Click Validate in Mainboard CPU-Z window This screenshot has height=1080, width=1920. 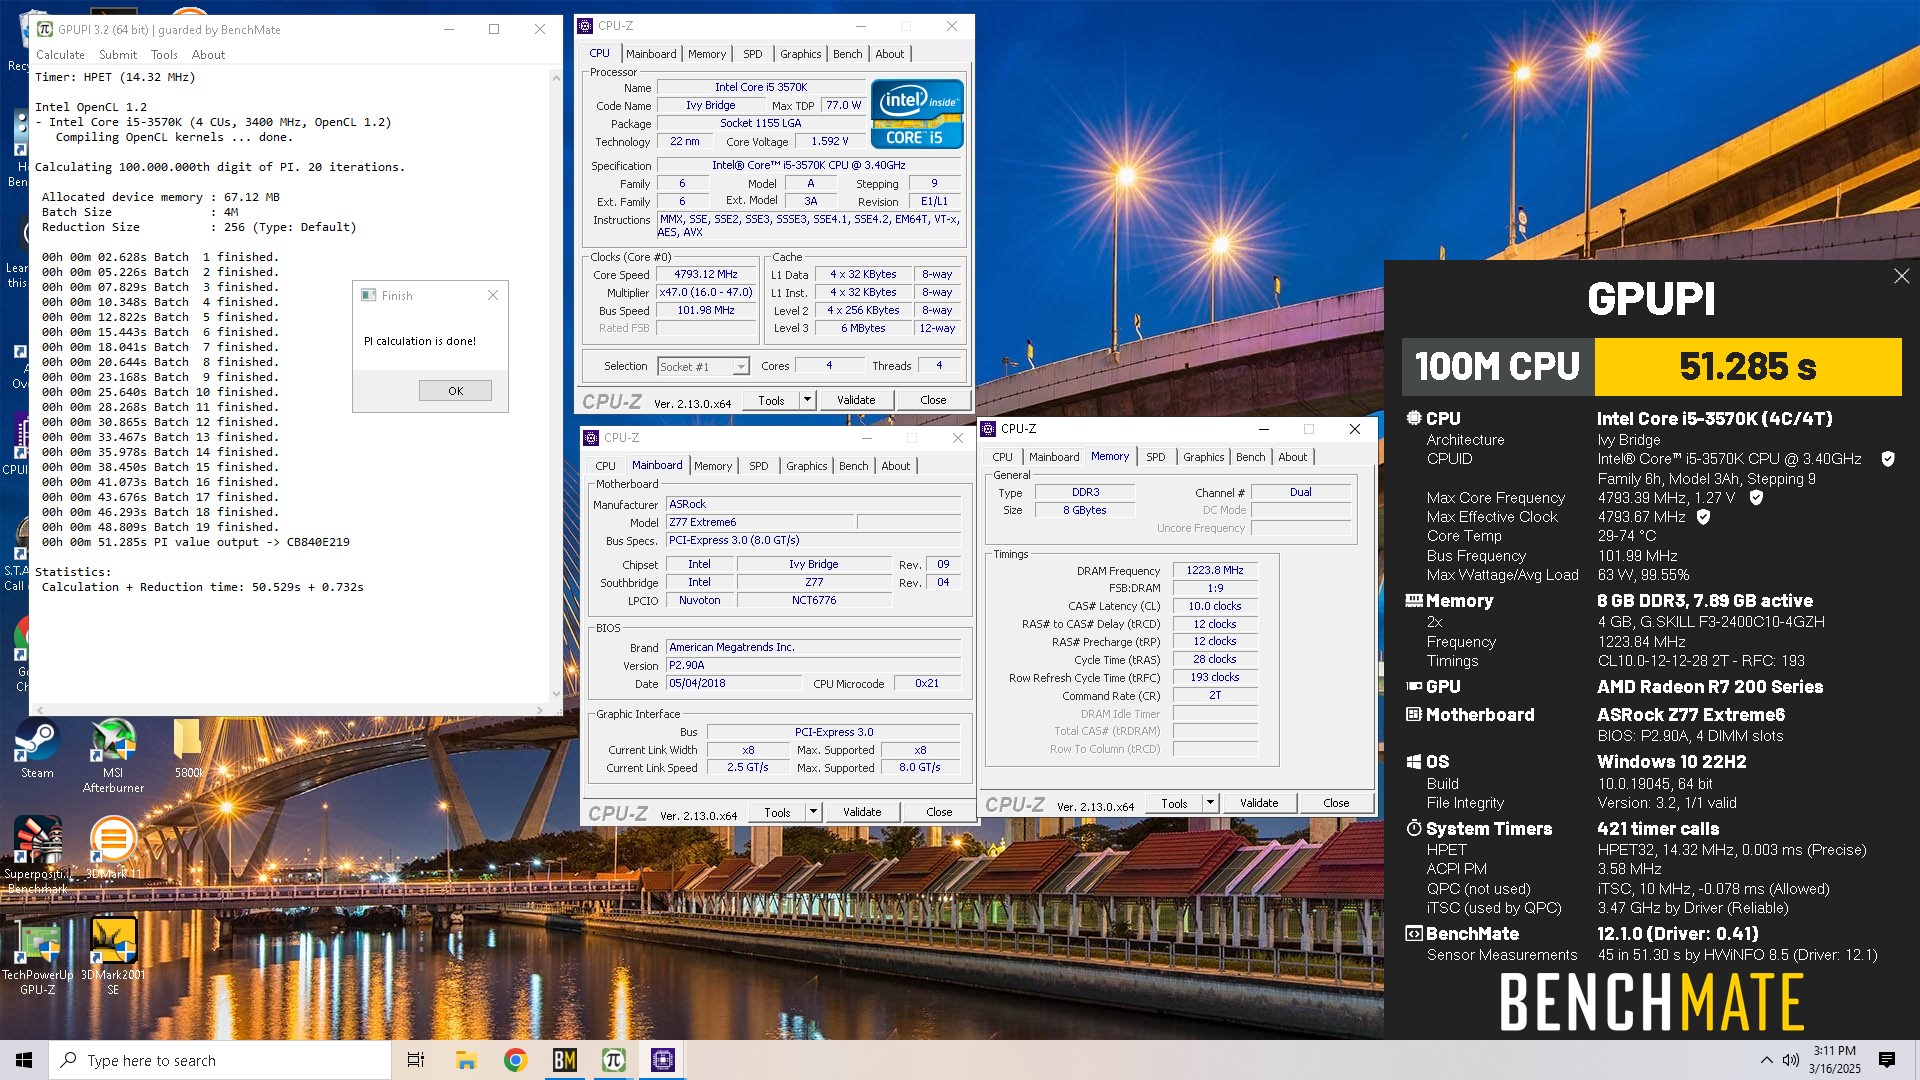pos(862,812)
